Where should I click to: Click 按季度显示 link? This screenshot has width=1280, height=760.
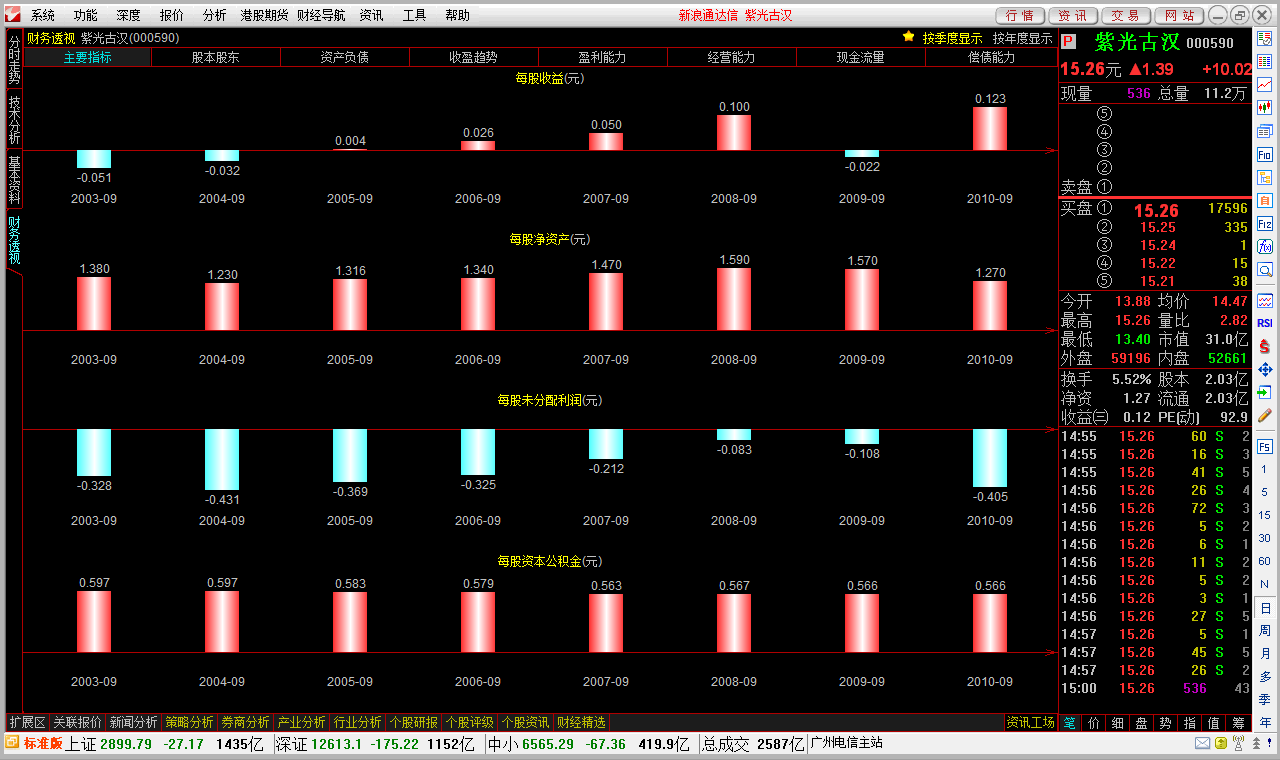[x=952, y=38]
